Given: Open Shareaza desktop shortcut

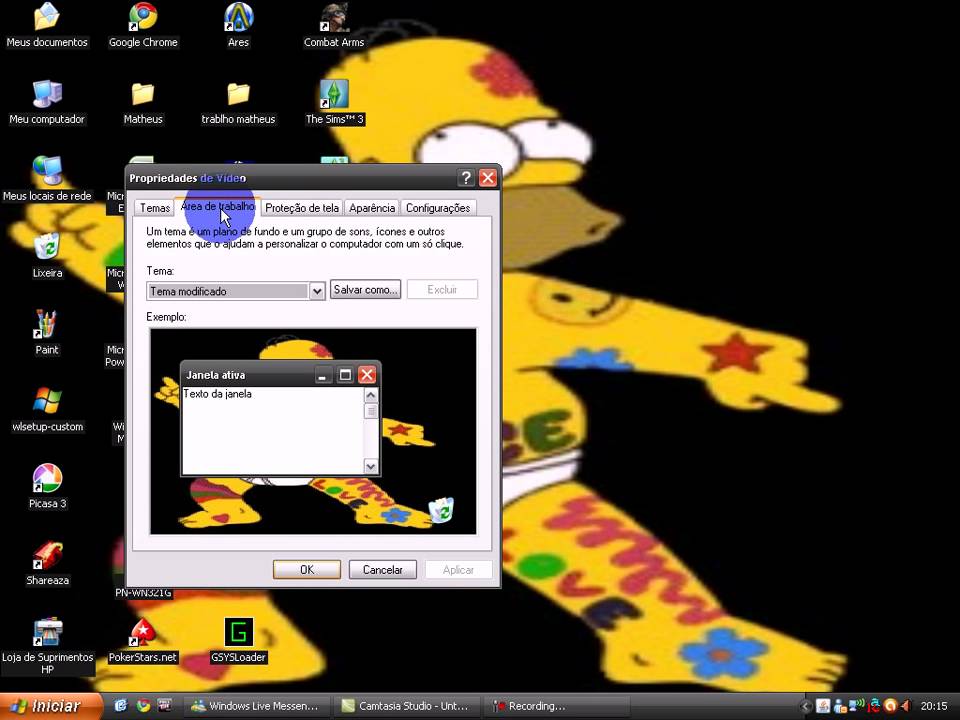Looking at the screenshot, I should [x=47, y=564].
